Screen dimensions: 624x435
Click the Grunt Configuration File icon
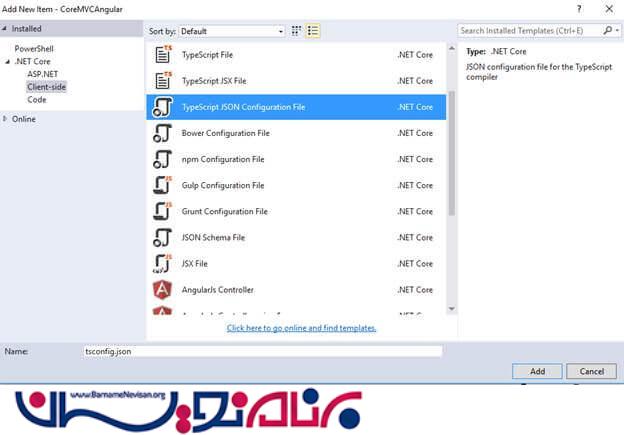point(163,211)
